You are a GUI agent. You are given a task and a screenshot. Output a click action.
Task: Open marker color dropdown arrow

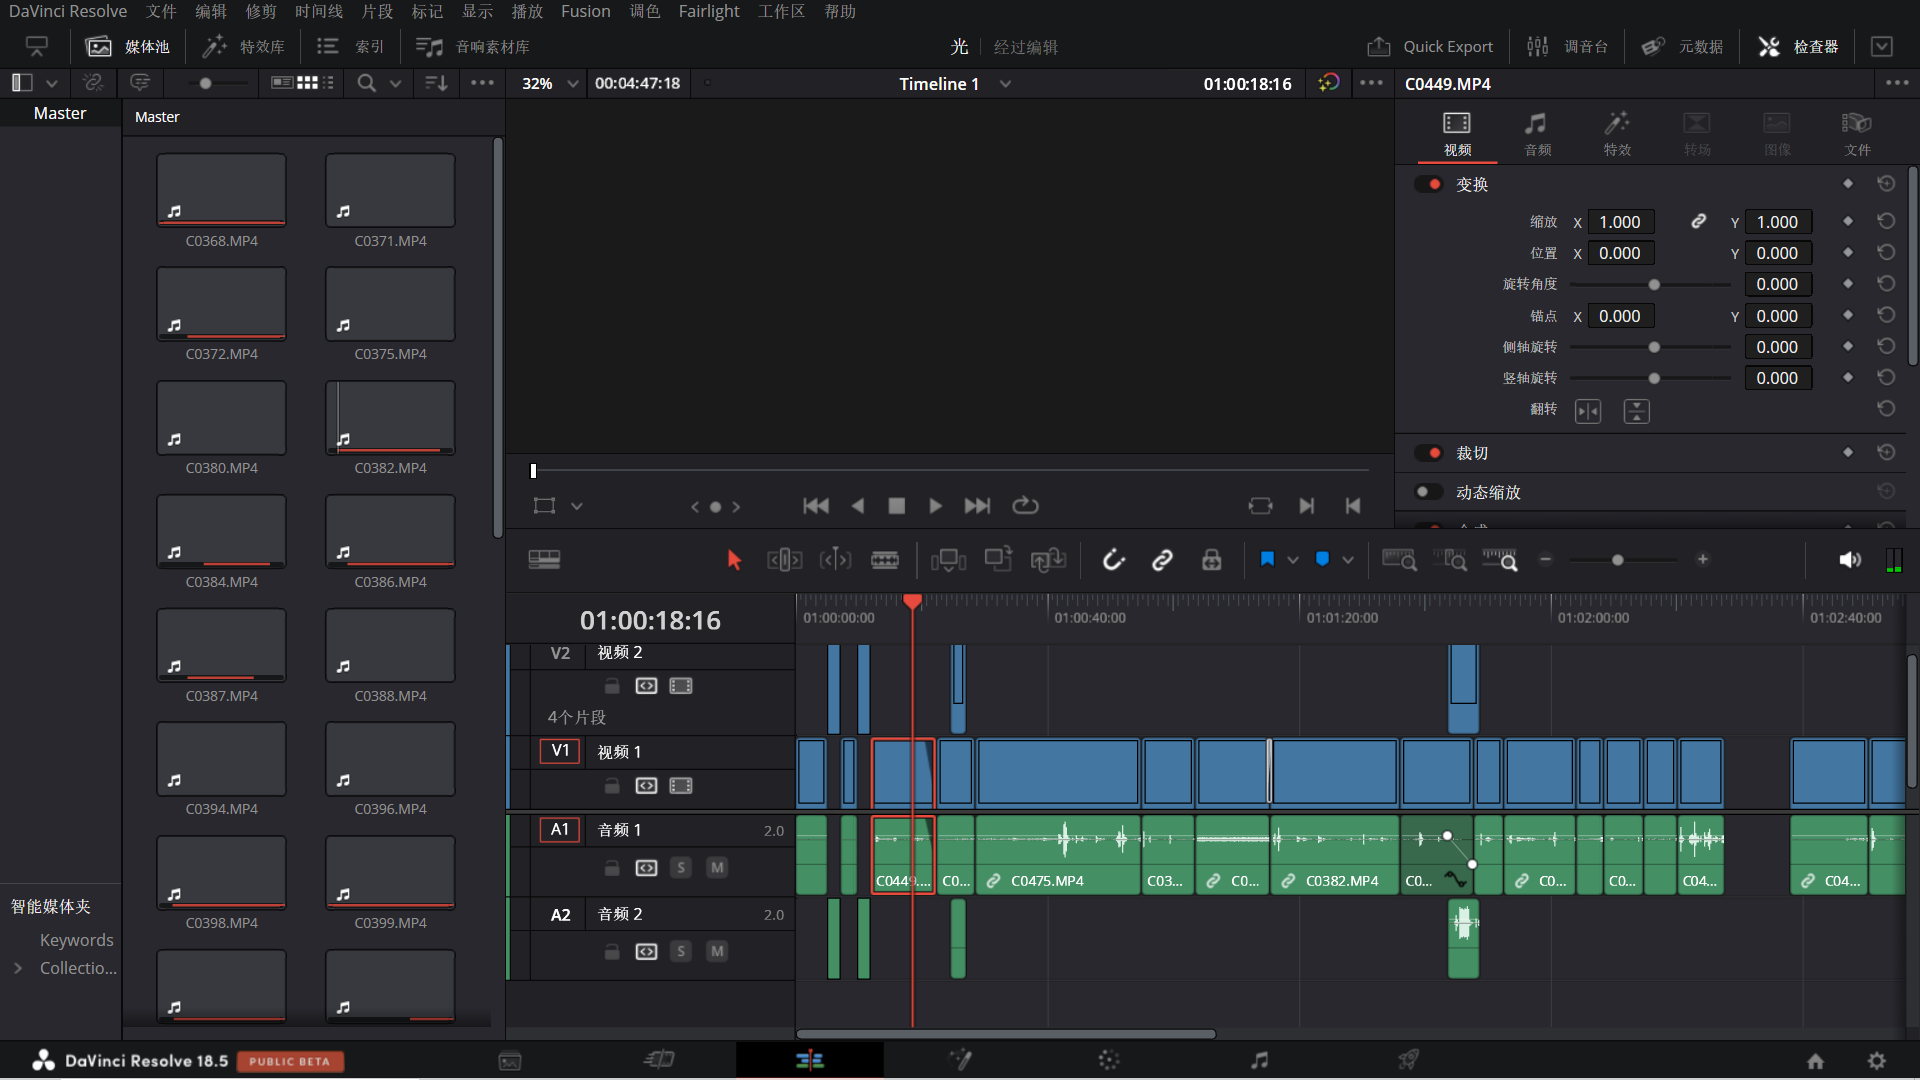1348,560
